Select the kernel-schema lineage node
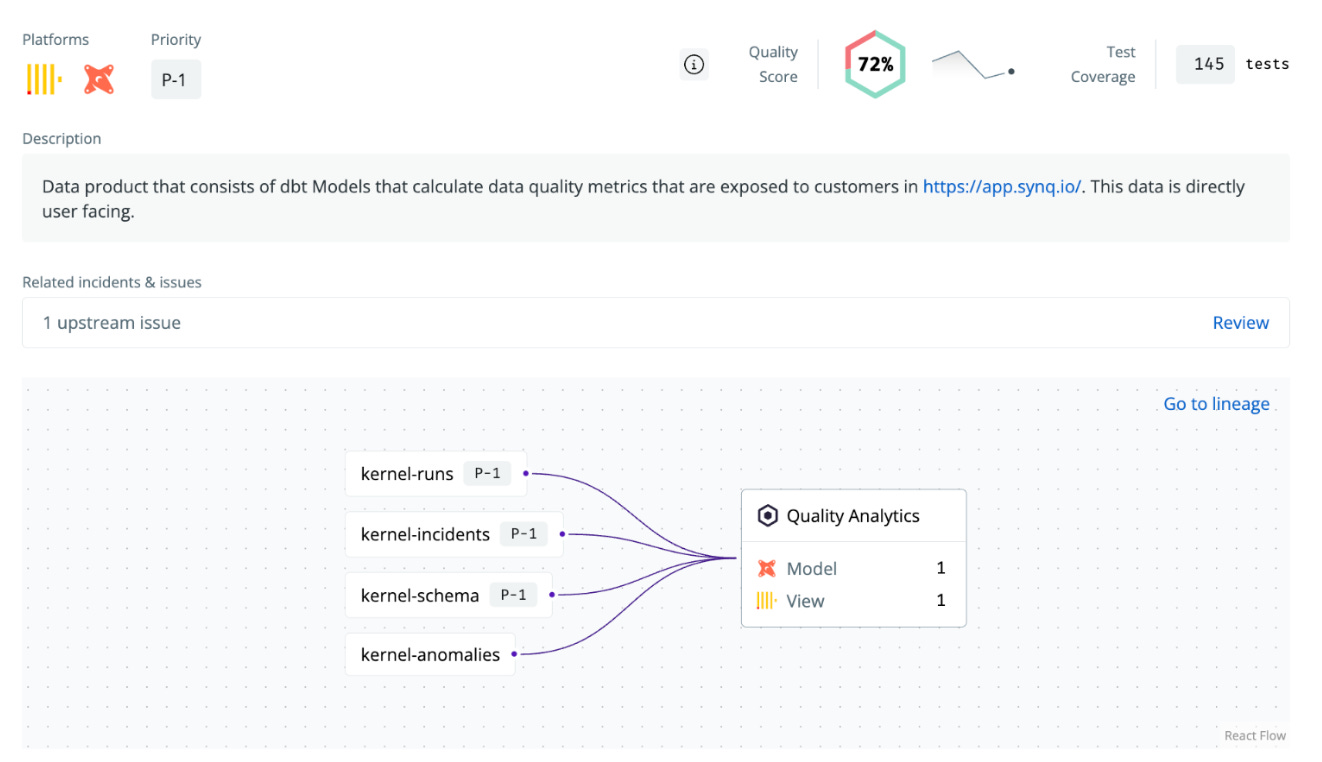1322x762 pixels. [449, 595]
